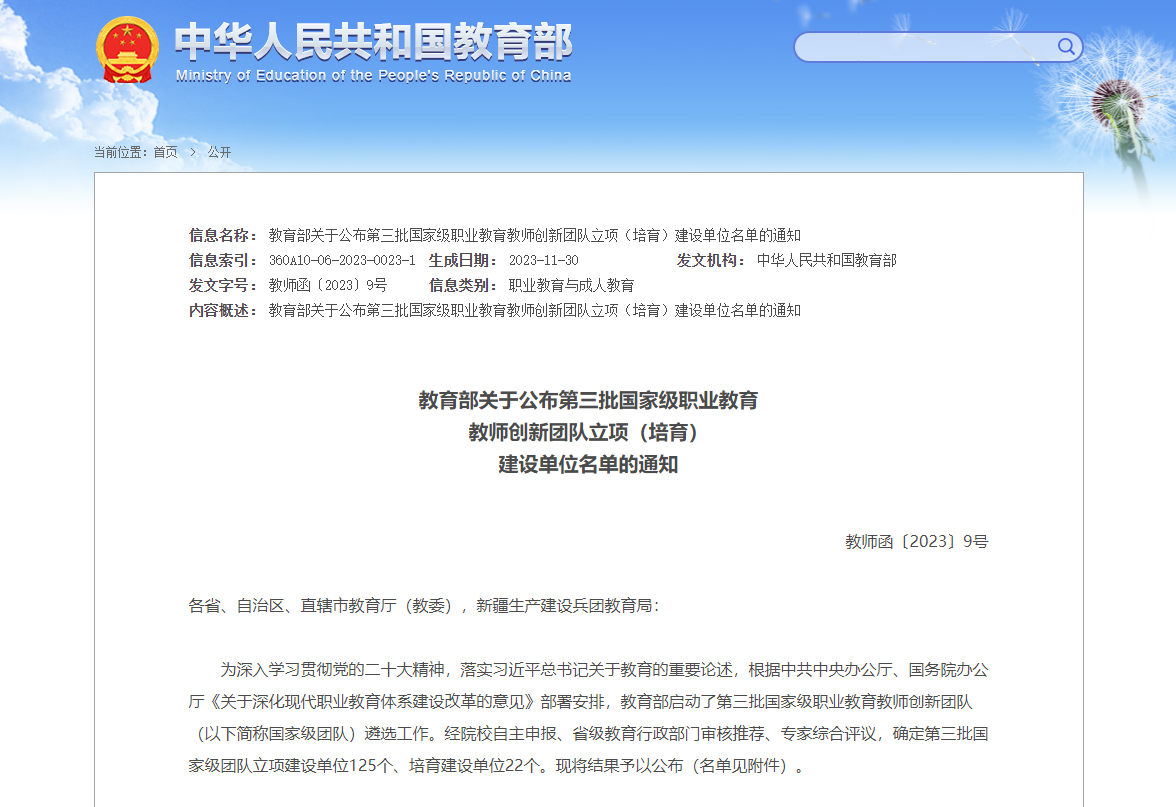The image size is (1176, 807).
Task: Click the 发文机构 value 中华人民共和国教育部
Action: (826, 260)
